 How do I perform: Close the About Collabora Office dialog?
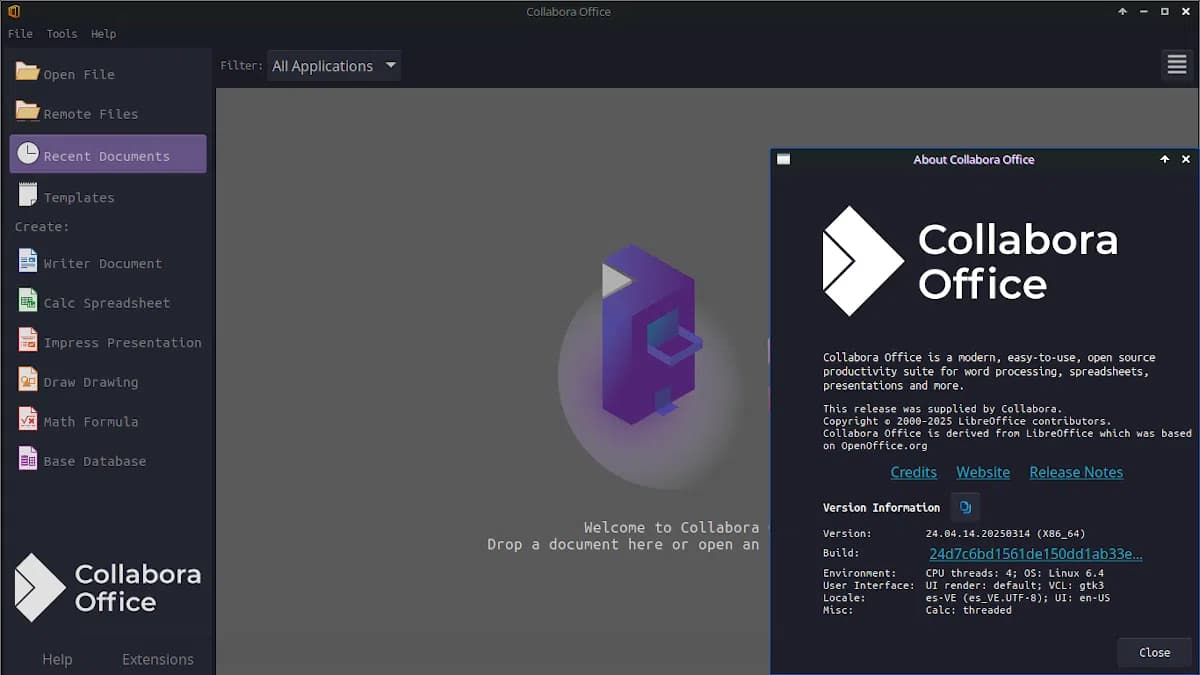(x=1154, y=652)
